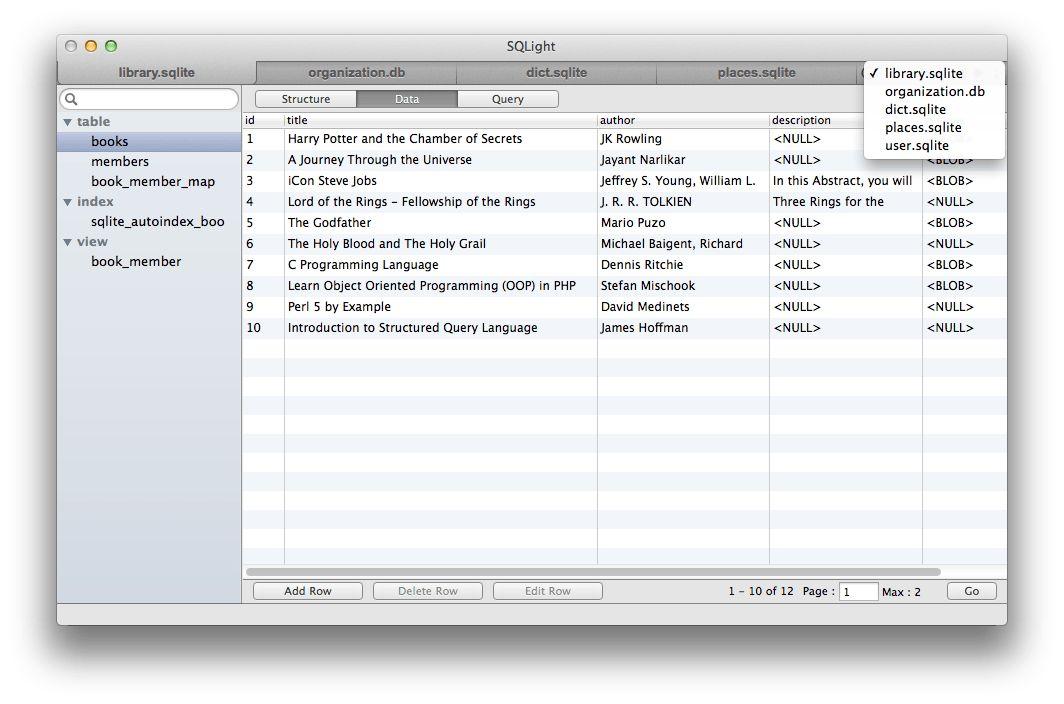Select the places.sqlite tab

756,72
